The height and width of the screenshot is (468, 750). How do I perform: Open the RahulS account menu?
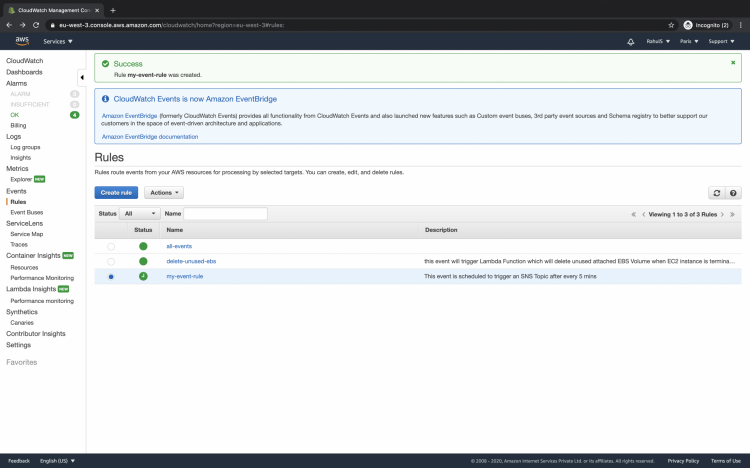point(658,41)
